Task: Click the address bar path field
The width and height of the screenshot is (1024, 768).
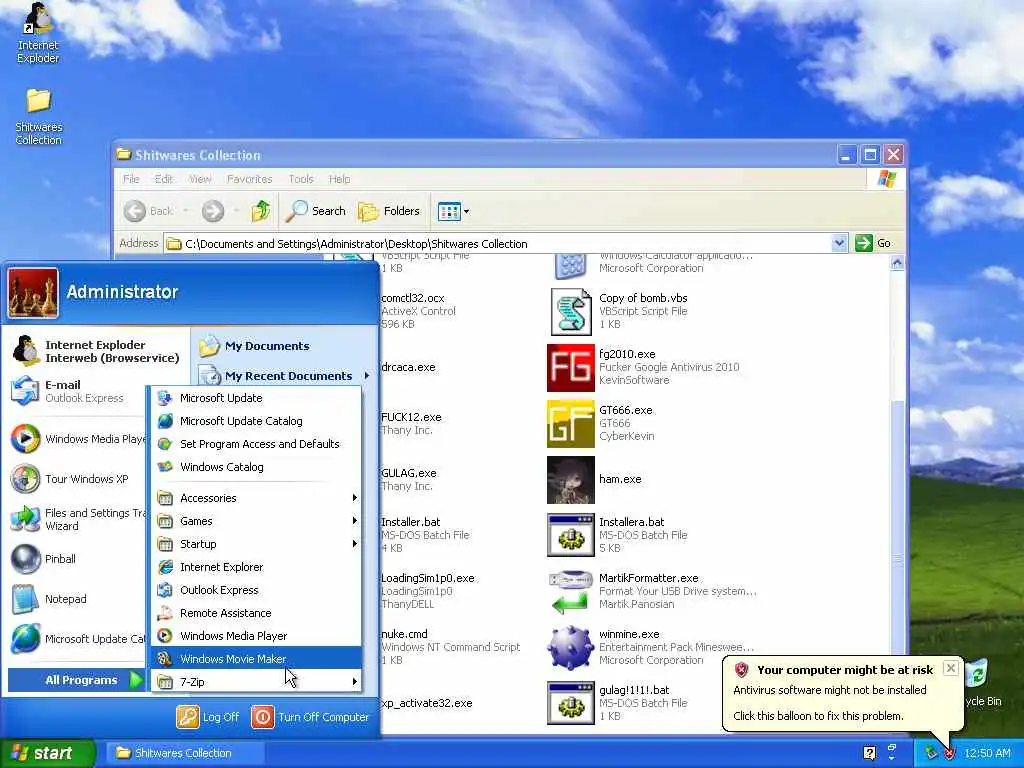Action: click(x=499, y=244)
